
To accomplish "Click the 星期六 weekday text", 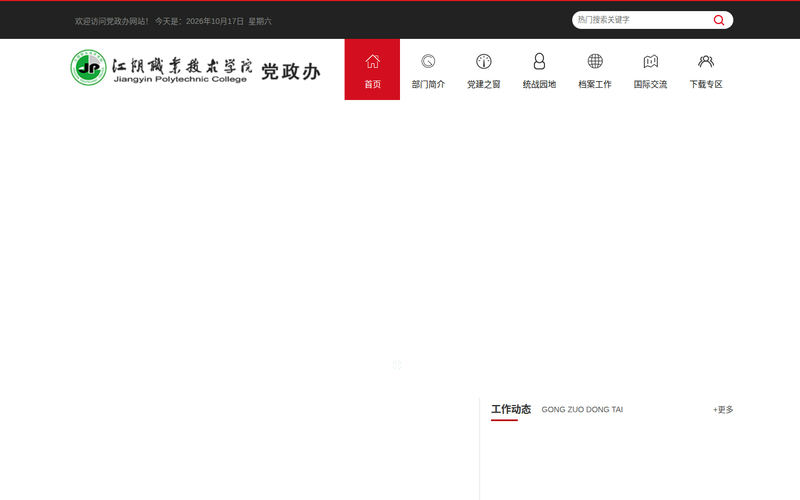I will [x=260, y=21].
